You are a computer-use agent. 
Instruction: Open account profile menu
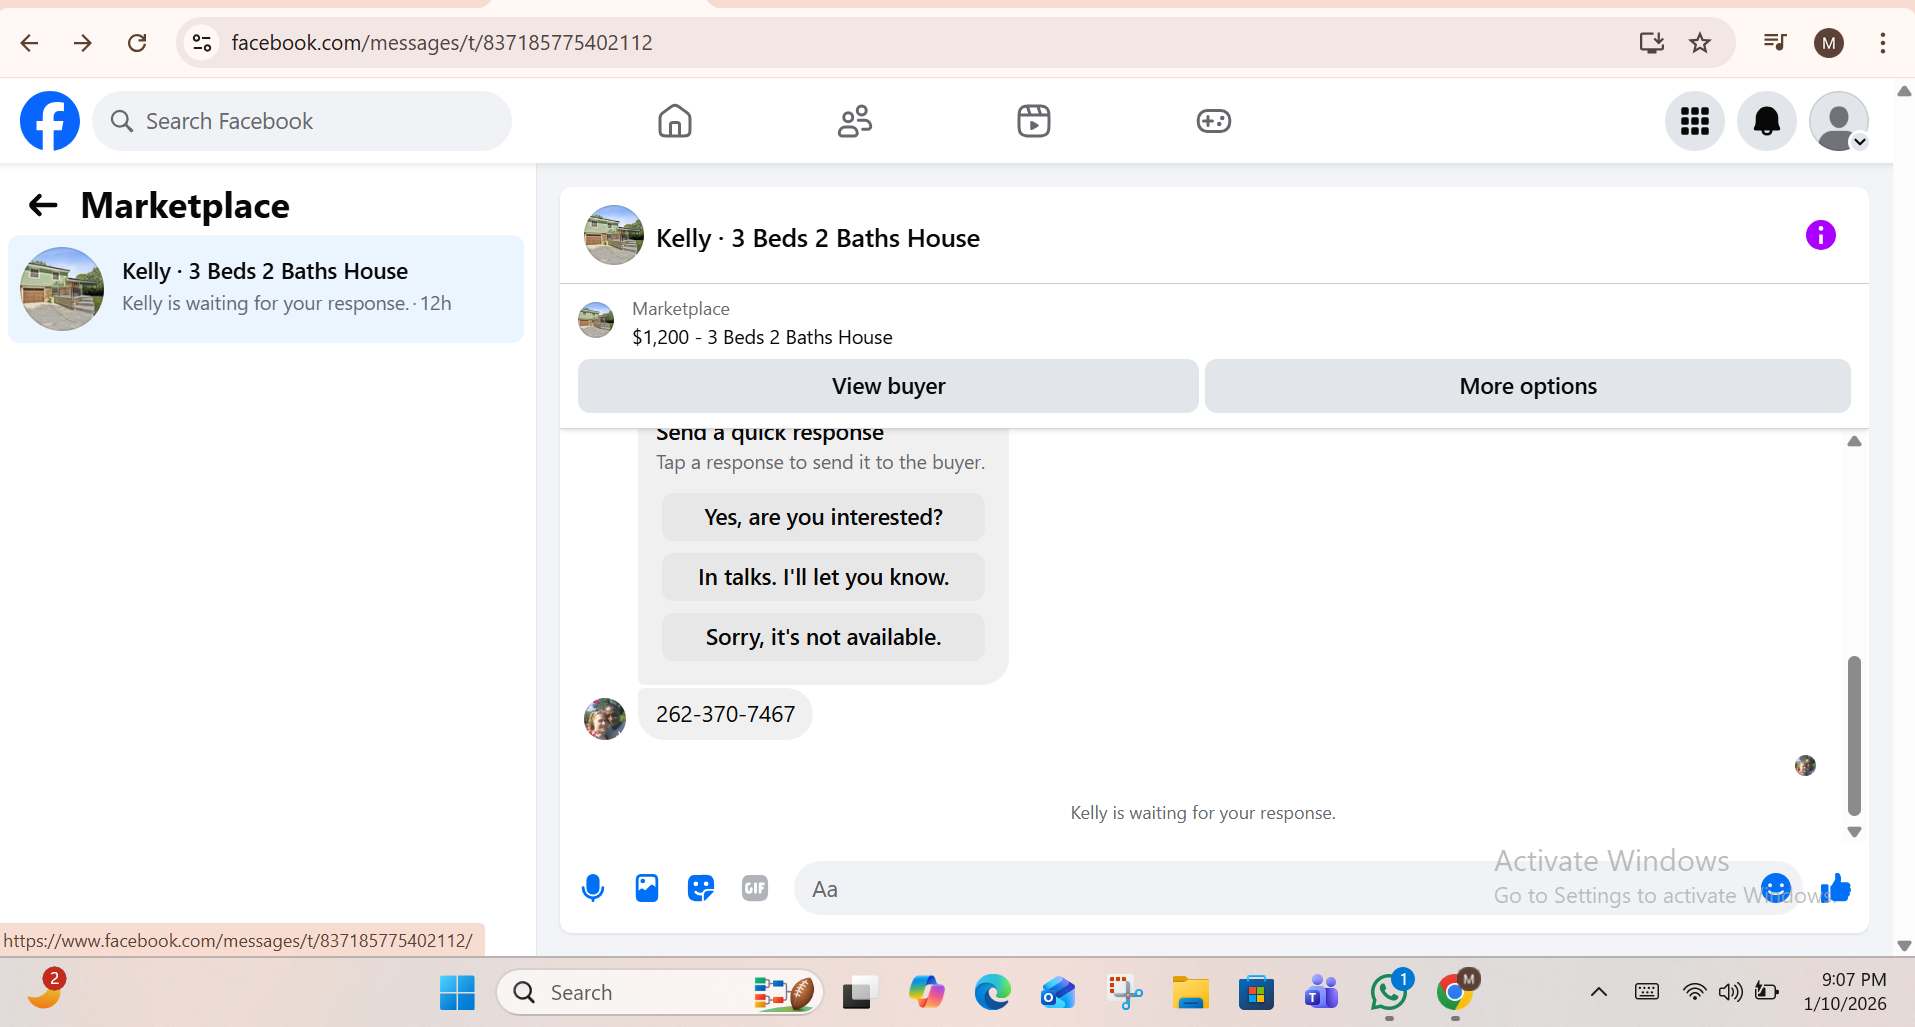click(1839, 121)
